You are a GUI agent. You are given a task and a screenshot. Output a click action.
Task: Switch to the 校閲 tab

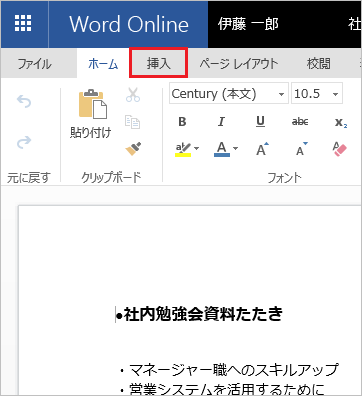click(x=319, y=63)
